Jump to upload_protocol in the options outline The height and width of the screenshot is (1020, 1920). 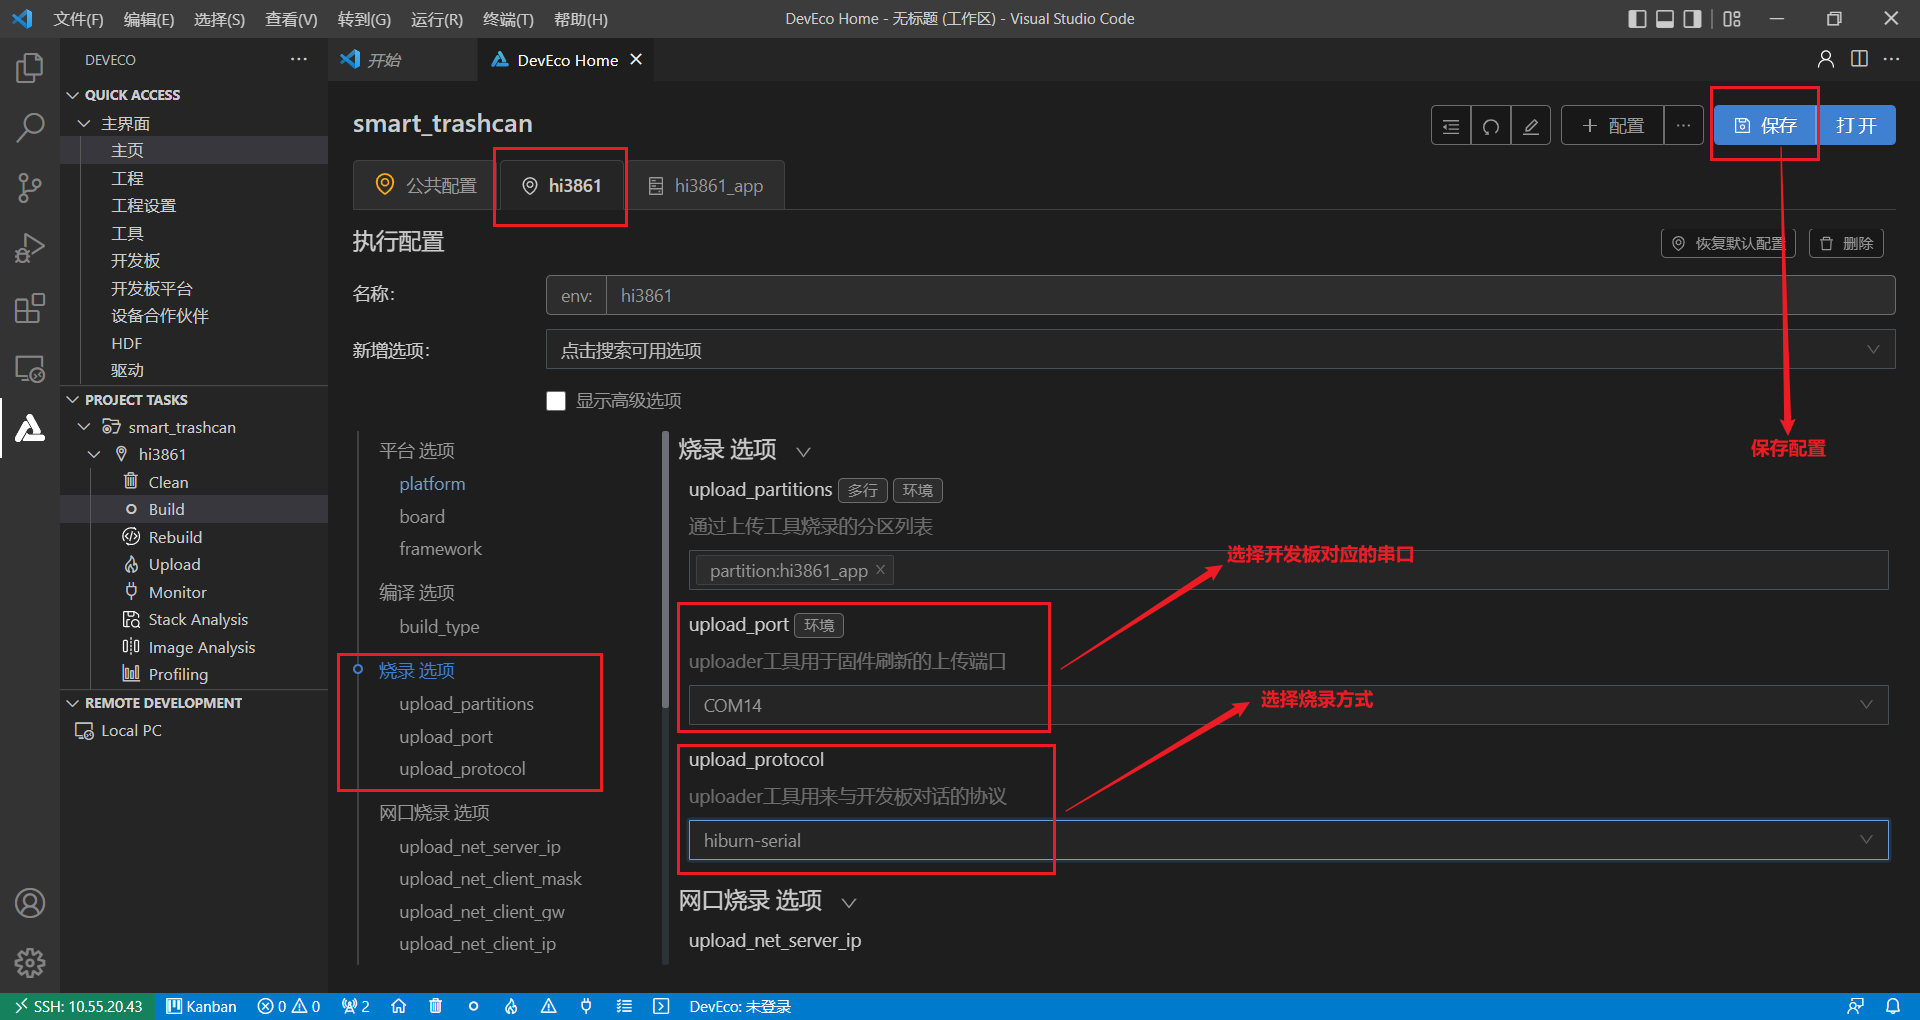click(x=462, y=769)
